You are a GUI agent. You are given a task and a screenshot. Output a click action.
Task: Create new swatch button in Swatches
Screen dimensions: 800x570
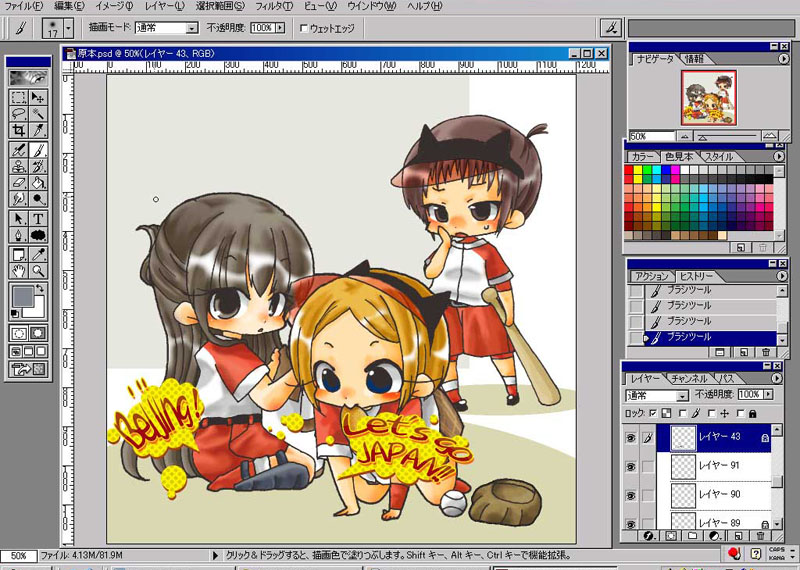[x=740, y=247]
